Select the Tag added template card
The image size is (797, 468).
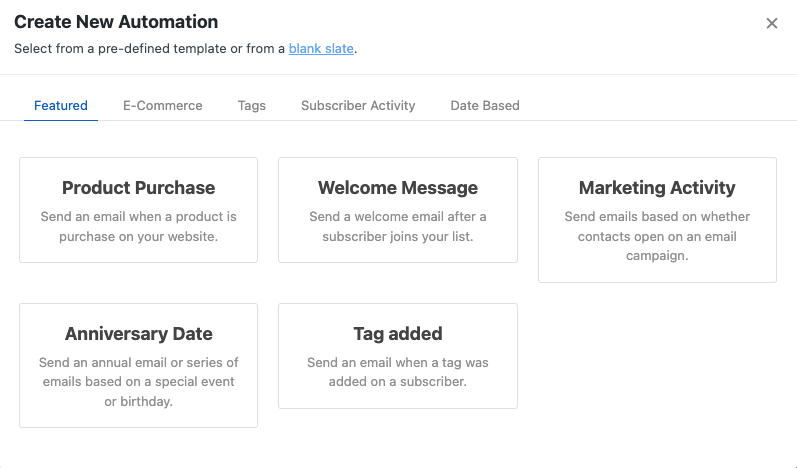tap(398, 356)
